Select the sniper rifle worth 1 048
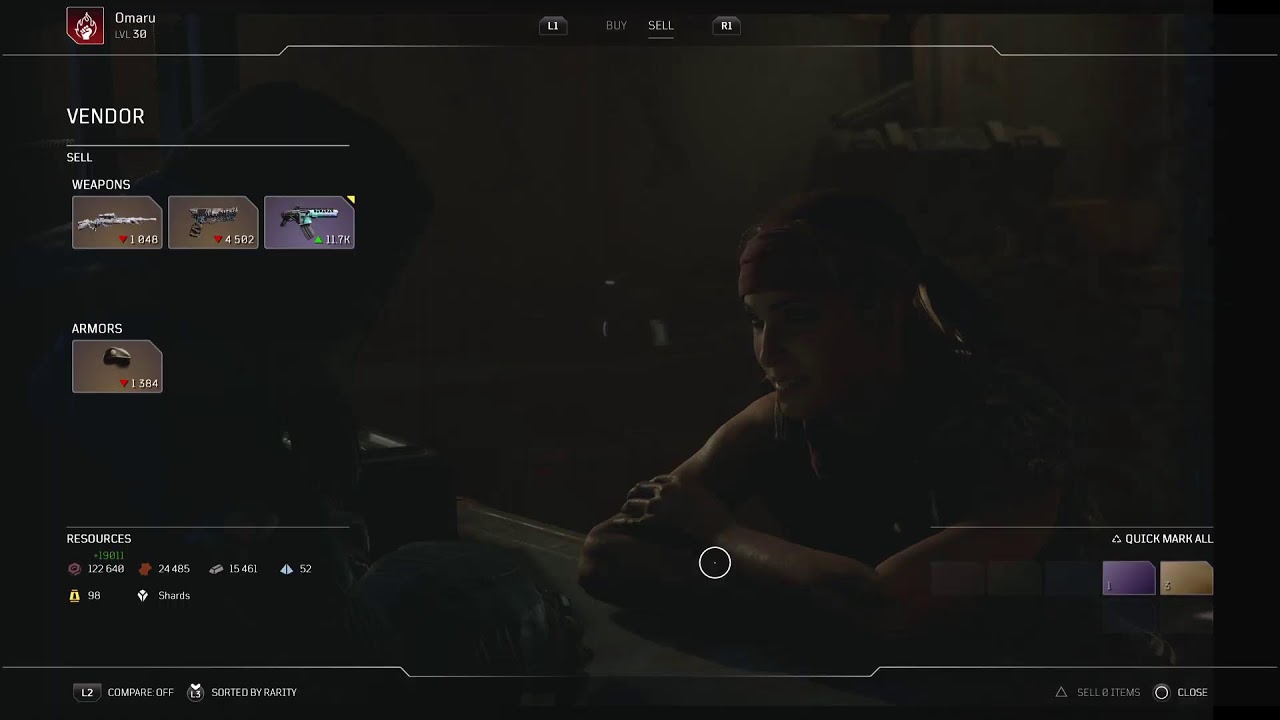 tap(117, 222)
